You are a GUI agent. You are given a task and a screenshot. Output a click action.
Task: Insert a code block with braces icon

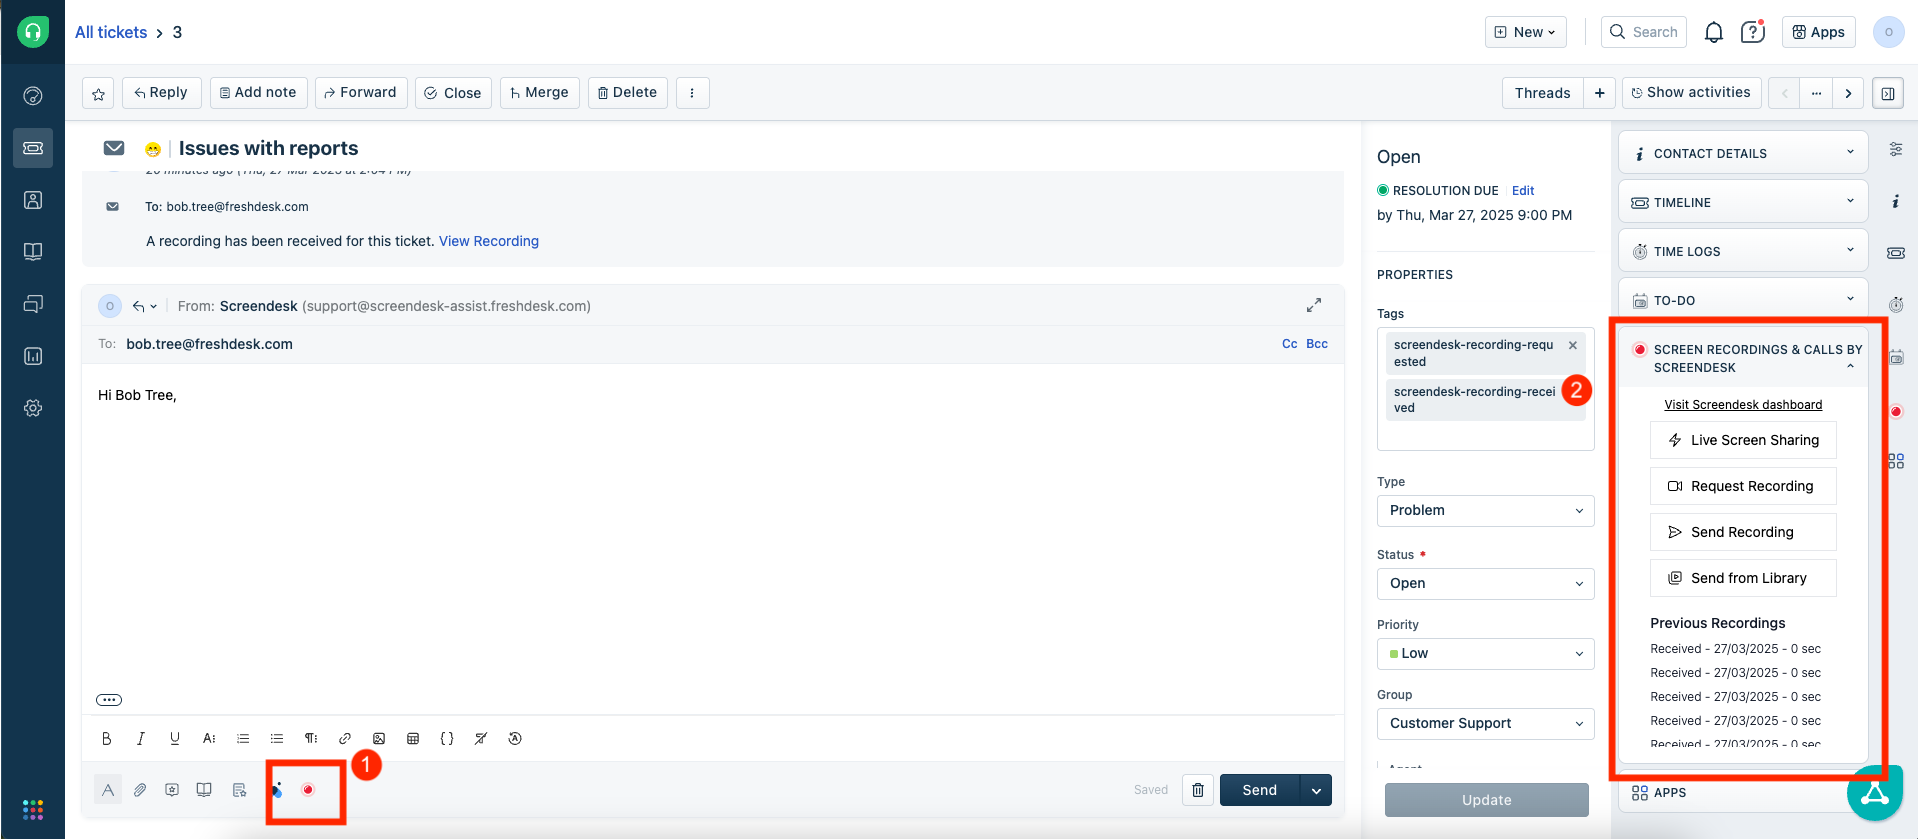(447, 739)
